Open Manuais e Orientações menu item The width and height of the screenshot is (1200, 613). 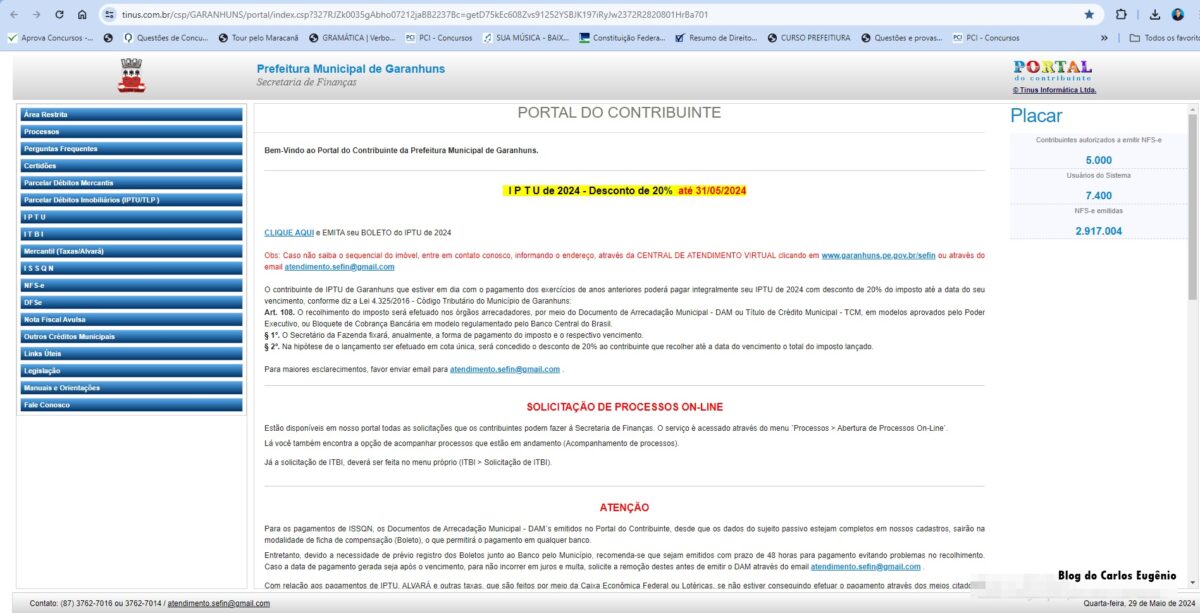tap(132, 388)
